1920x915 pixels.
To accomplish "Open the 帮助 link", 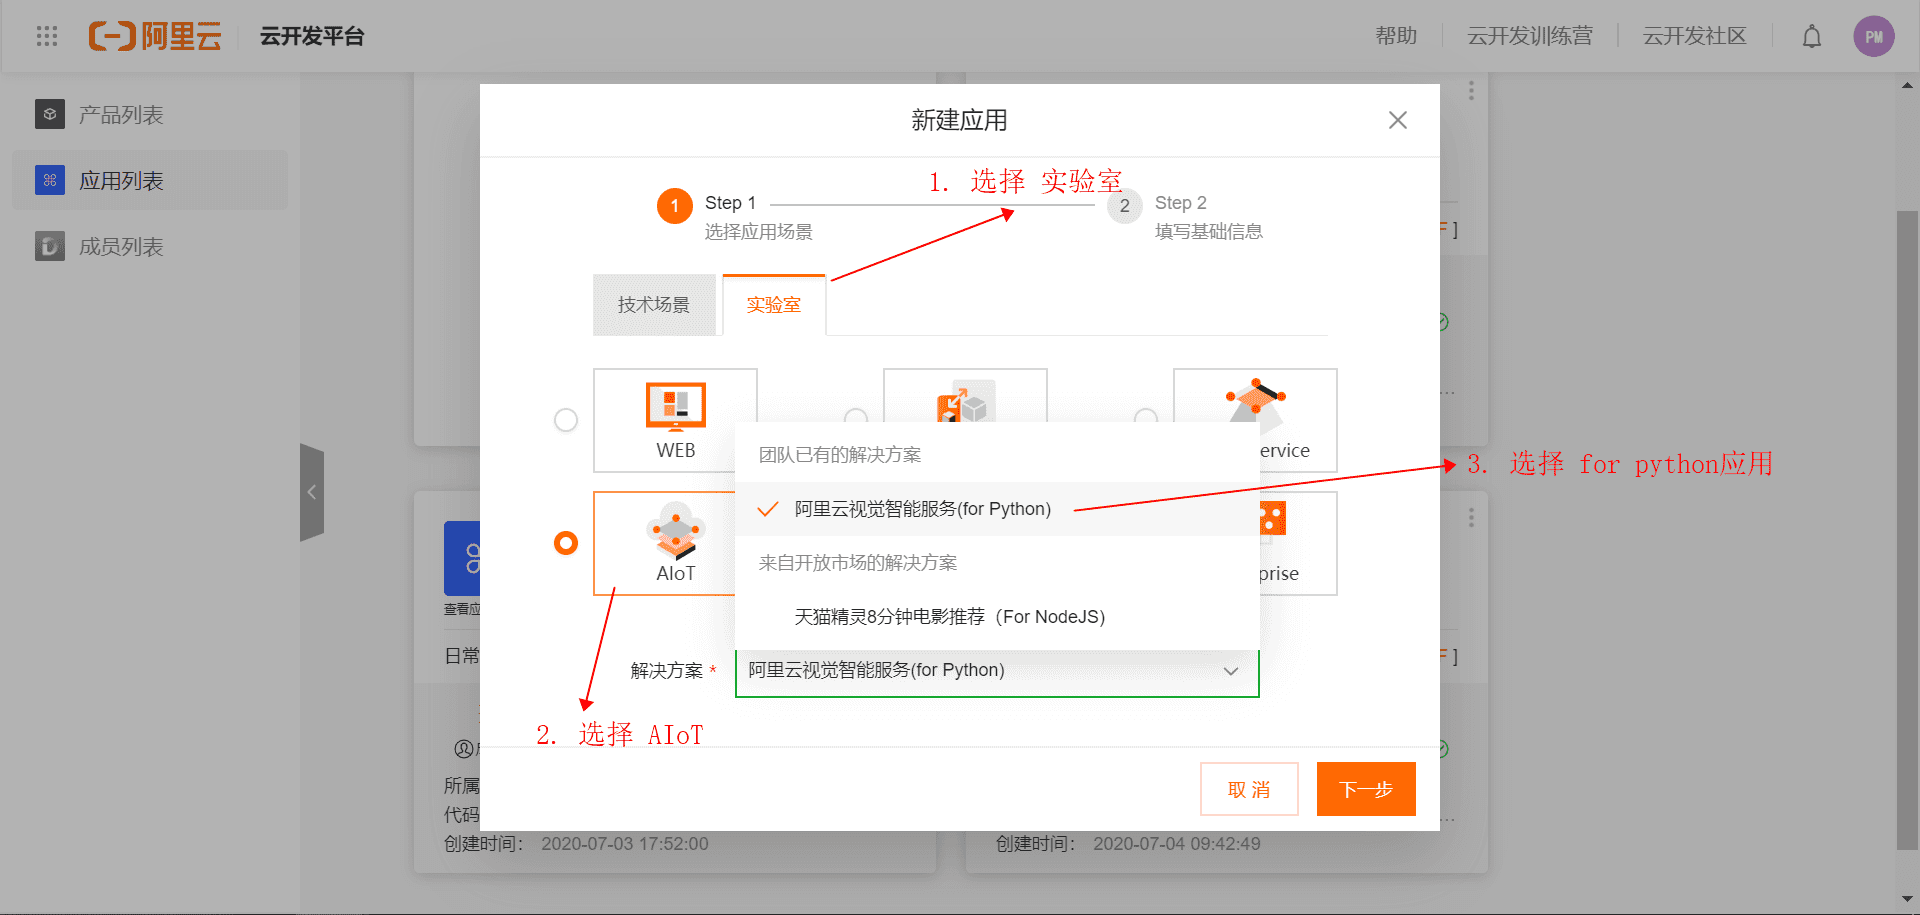I will point(1396,36).
